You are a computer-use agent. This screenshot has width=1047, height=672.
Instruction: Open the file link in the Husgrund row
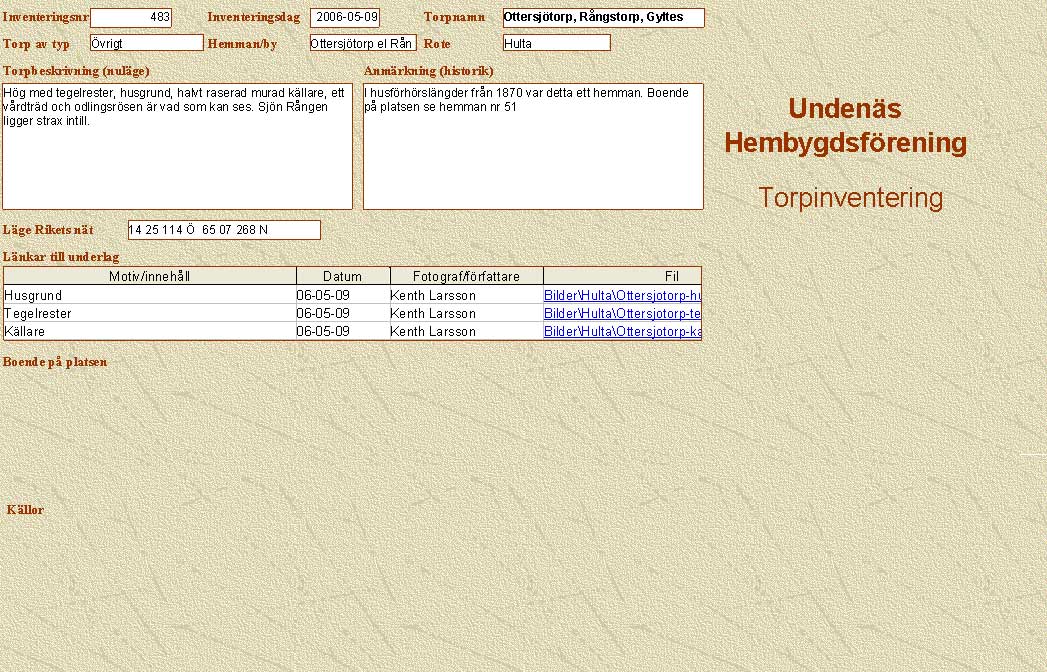point(621,295)
